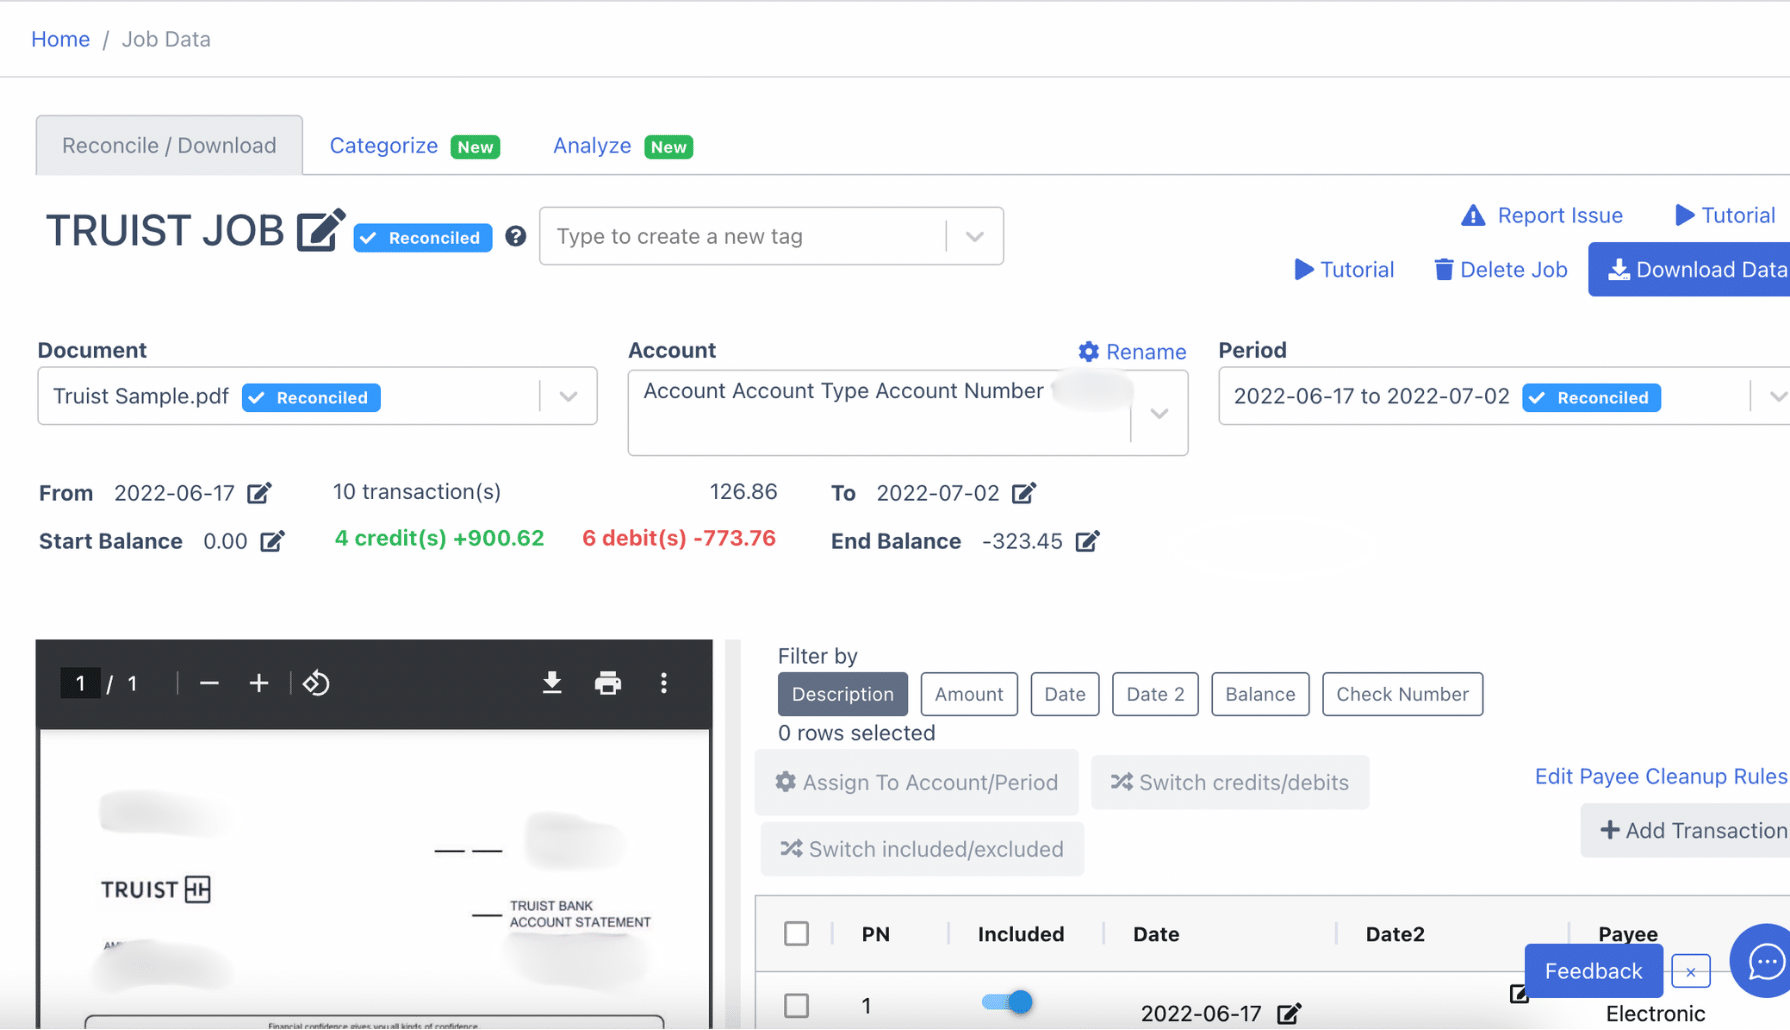Select all rows using the header checkbox

796,933
